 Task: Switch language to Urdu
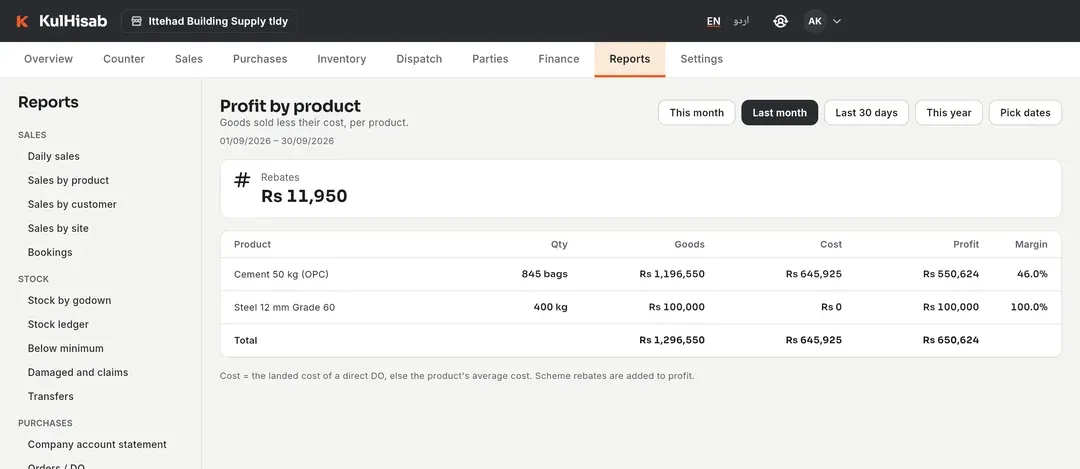(741, 21)
